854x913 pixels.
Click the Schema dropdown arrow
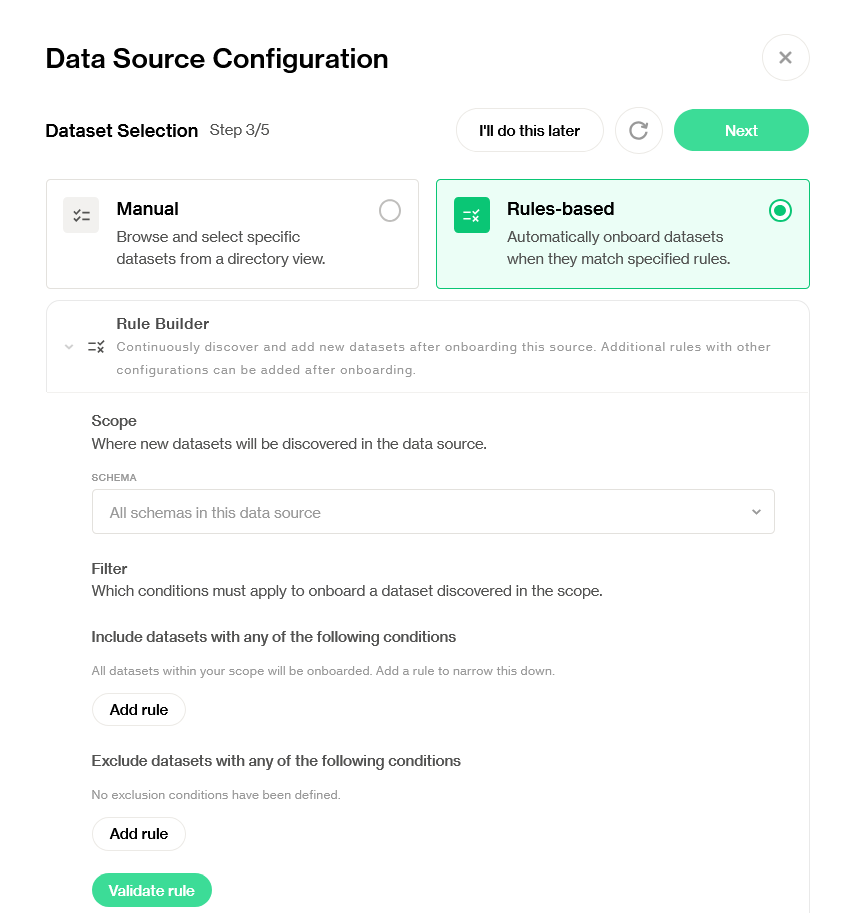coord(756,512)
